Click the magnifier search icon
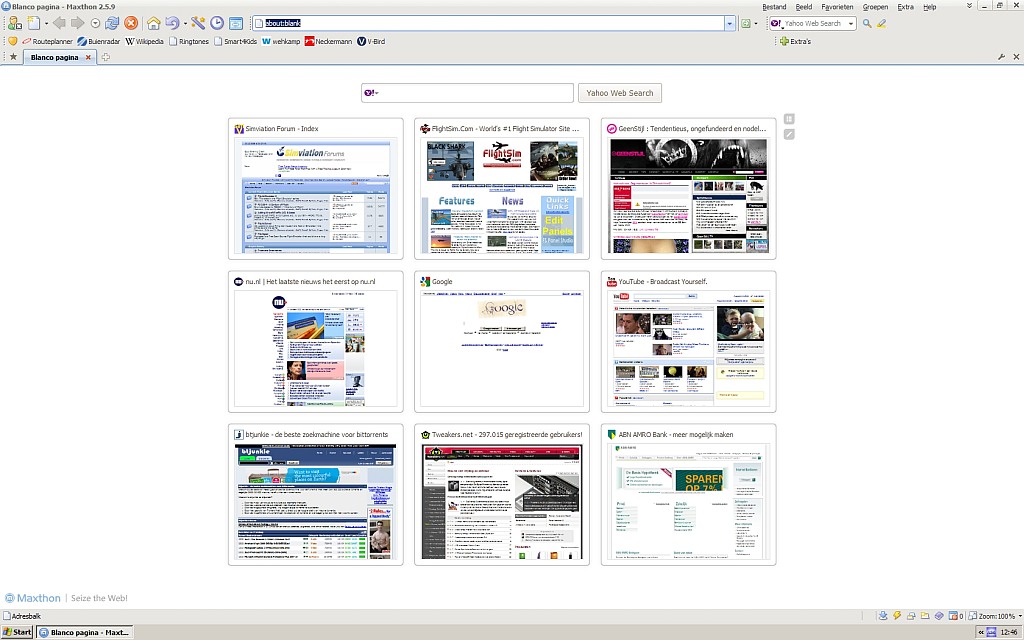 coord(867,24)
